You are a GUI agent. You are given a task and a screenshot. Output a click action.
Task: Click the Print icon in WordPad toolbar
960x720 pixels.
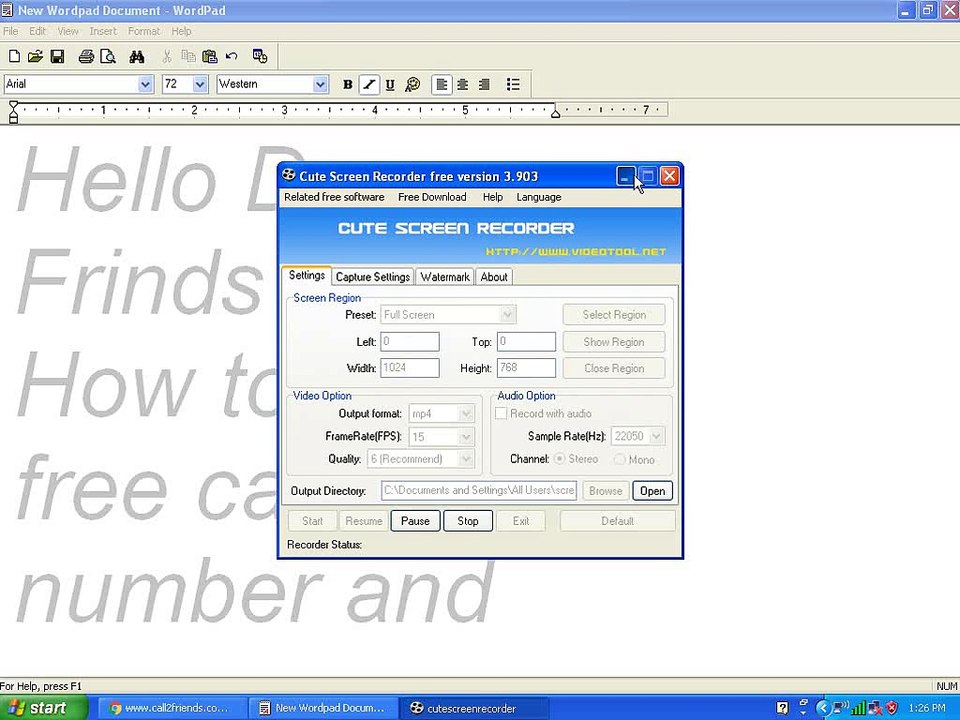[86, 56]
